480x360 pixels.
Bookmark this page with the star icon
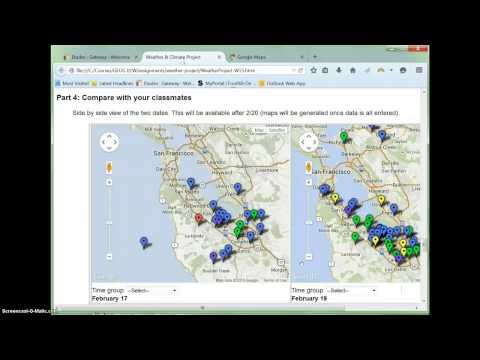314,70
